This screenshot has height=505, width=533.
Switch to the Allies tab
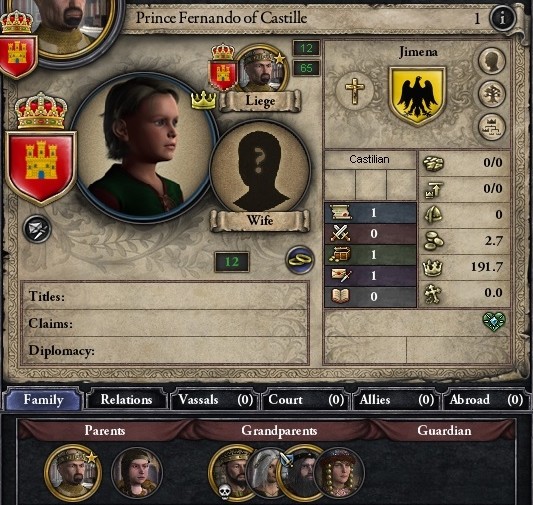[396, 400]
